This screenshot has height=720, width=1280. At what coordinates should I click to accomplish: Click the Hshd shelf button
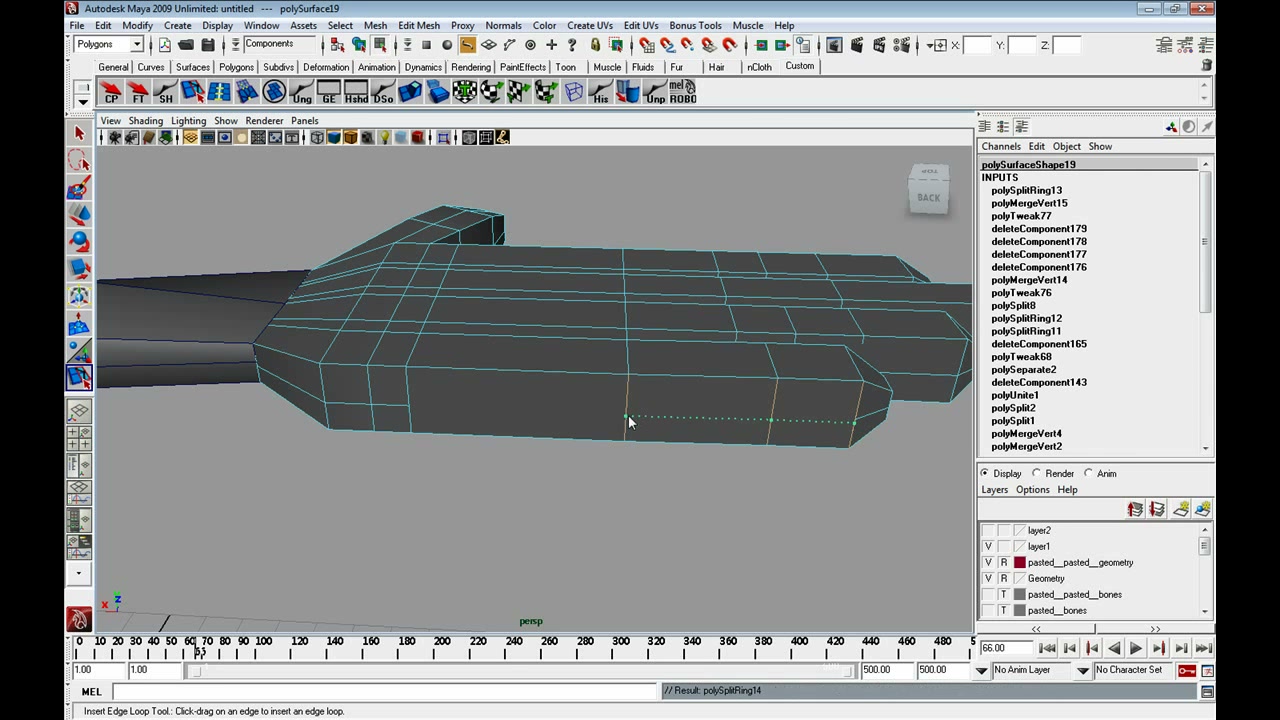pyautogui.click(x=355, y=93)
